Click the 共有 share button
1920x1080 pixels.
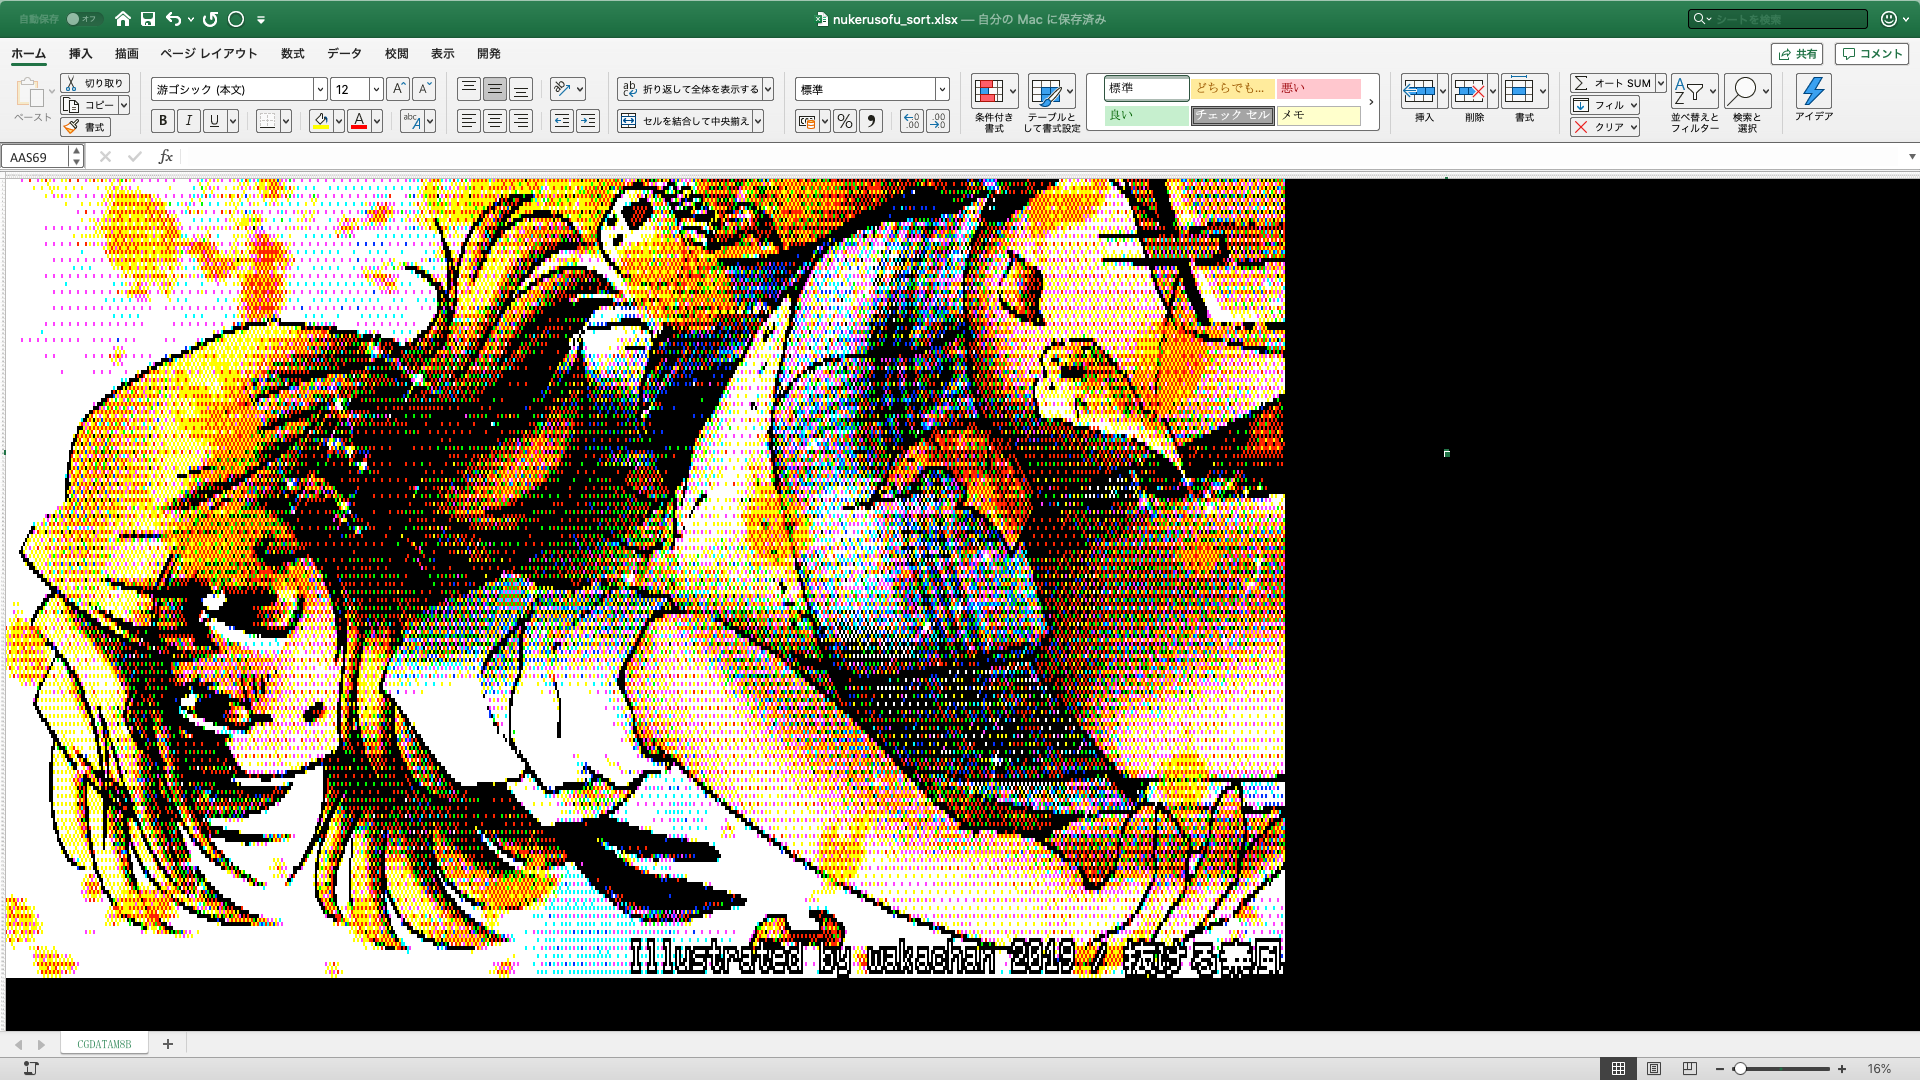coord(1797,54)
